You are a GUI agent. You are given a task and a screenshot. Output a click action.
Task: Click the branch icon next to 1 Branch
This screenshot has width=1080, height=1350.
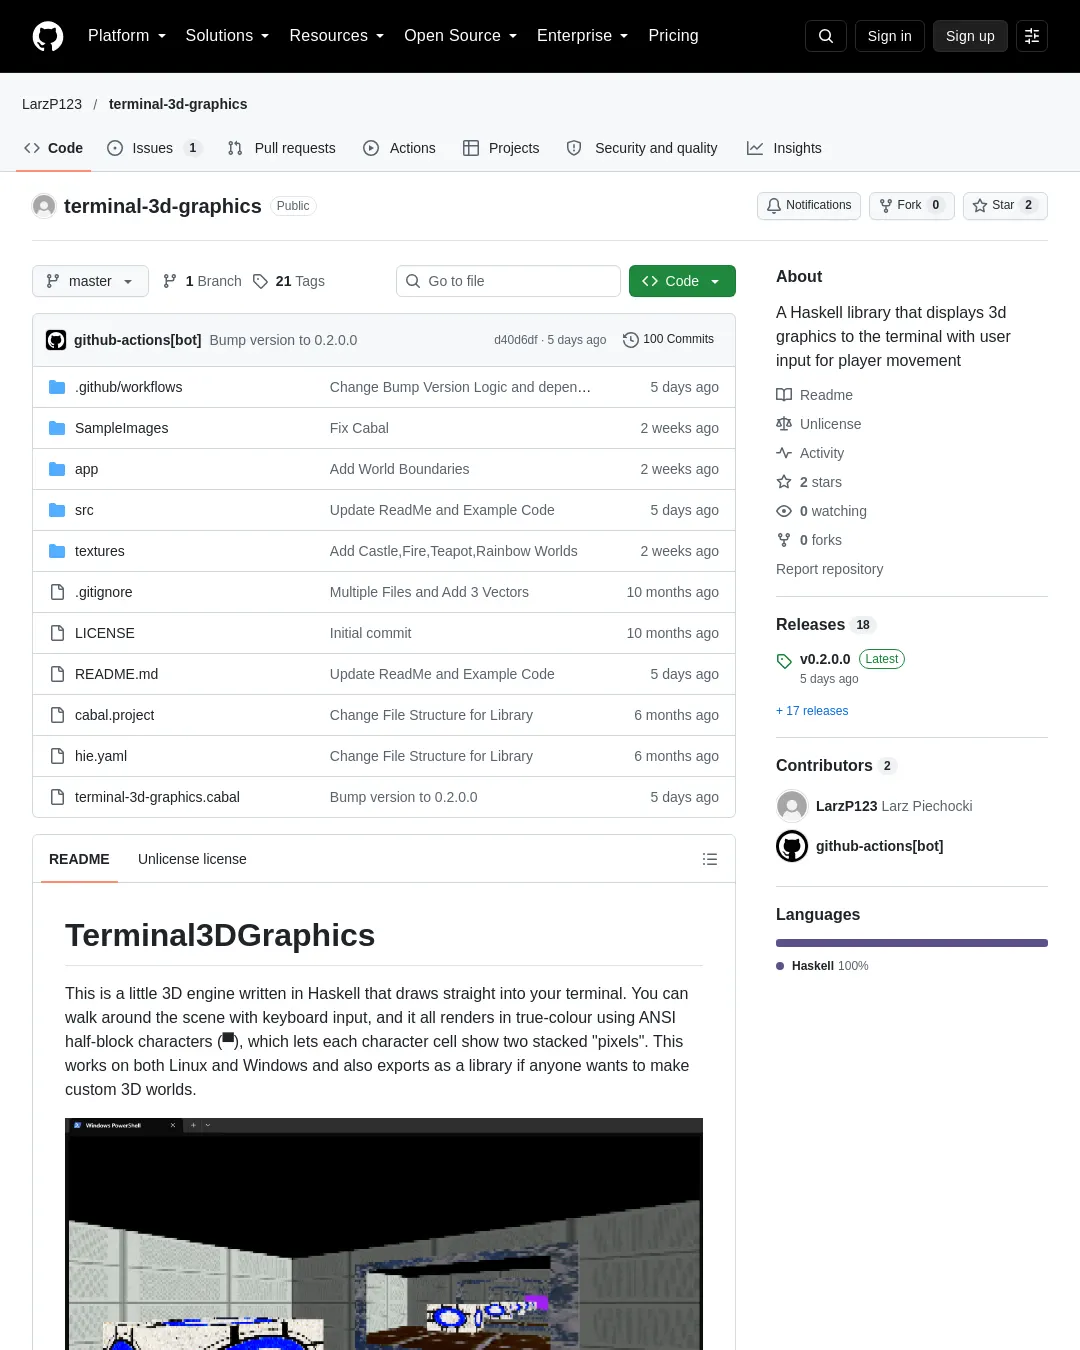170,281
